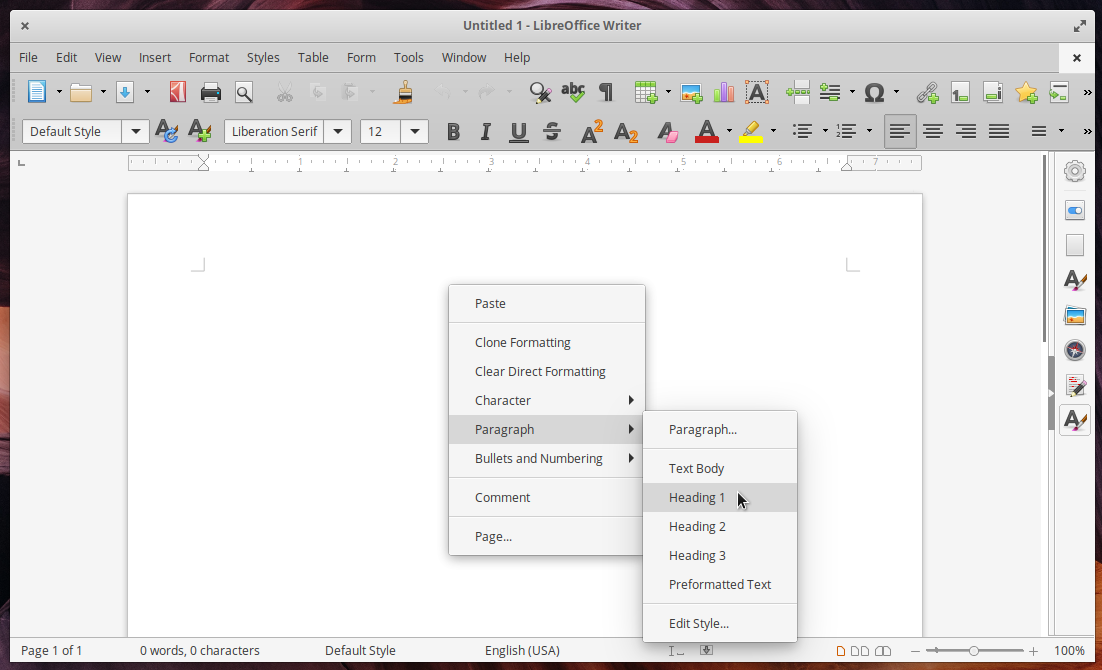Enable italic text formatting
Image resolution: width=1102 pixels, height=670 pixels.
(485, 131)
